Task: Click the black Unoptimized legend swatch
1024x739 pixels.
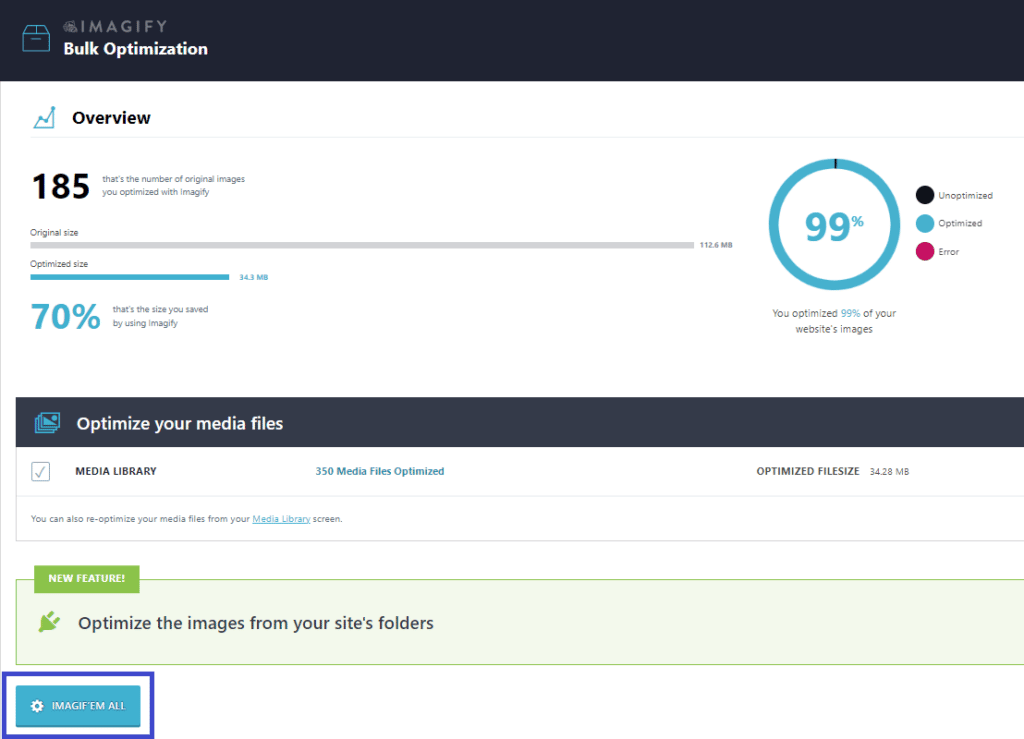Action: (x=925, y=195)
